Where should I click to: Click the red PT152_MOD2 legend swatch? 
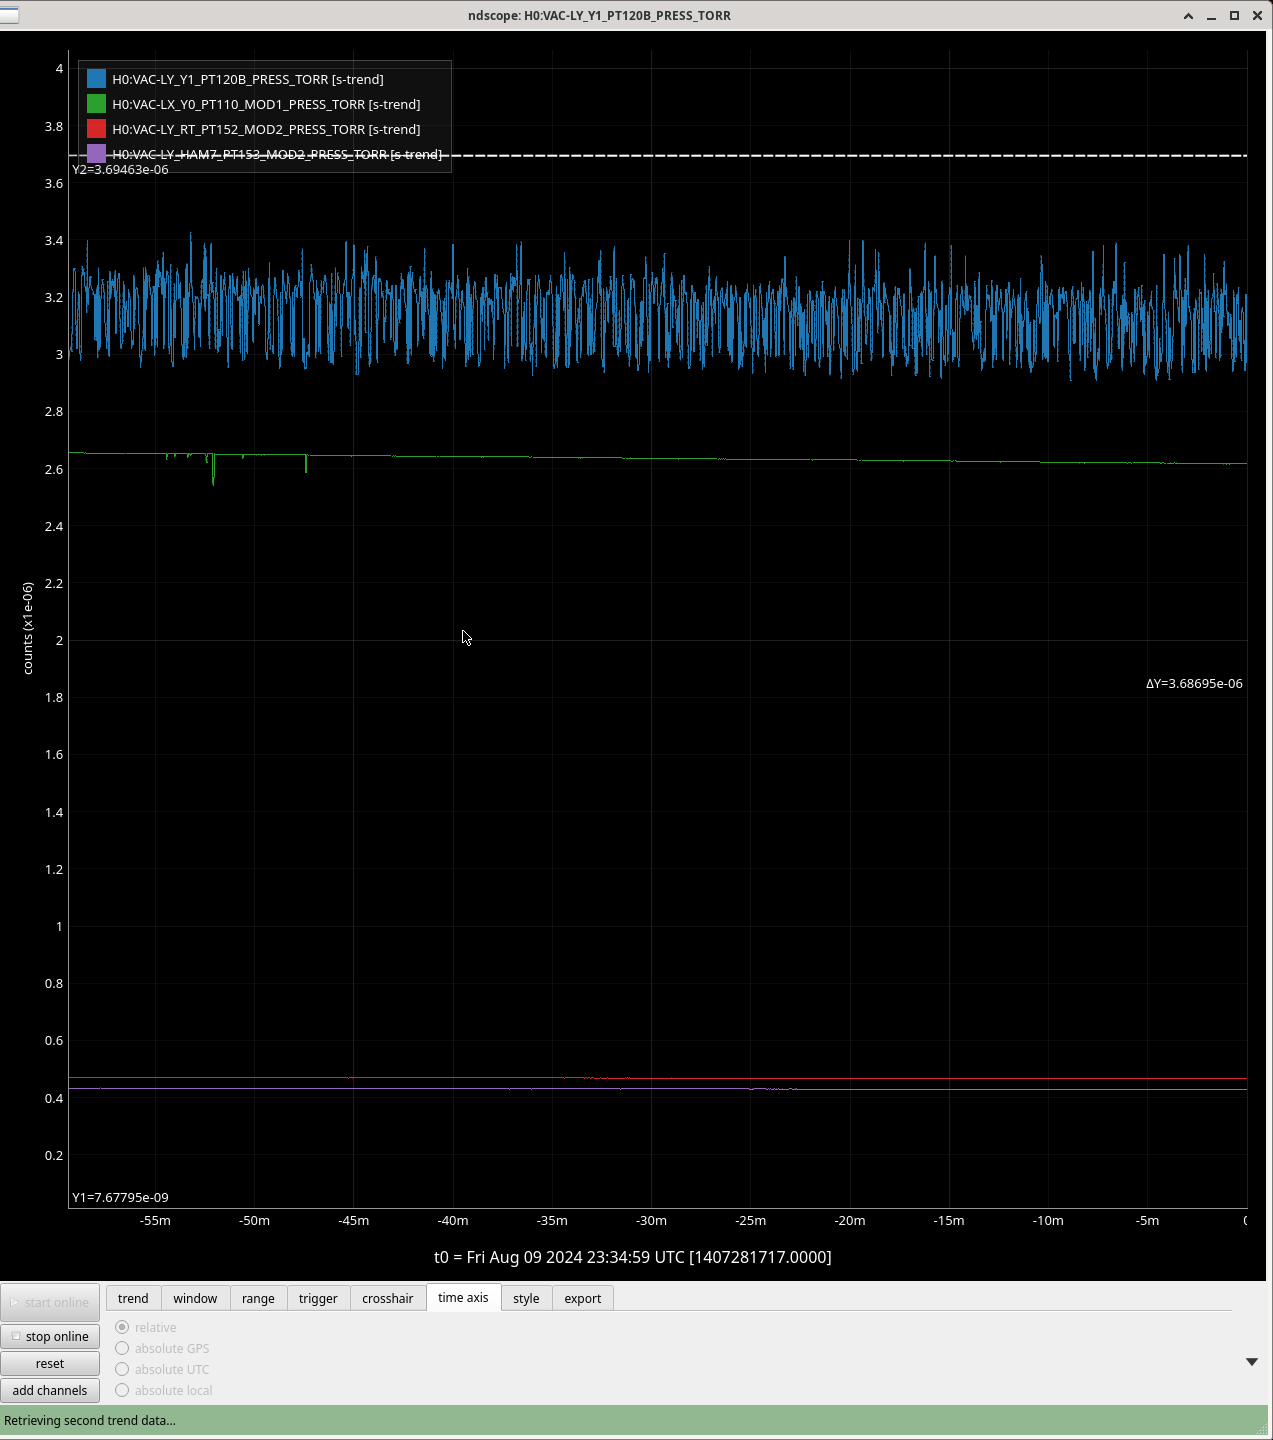(x=96, y=129)
